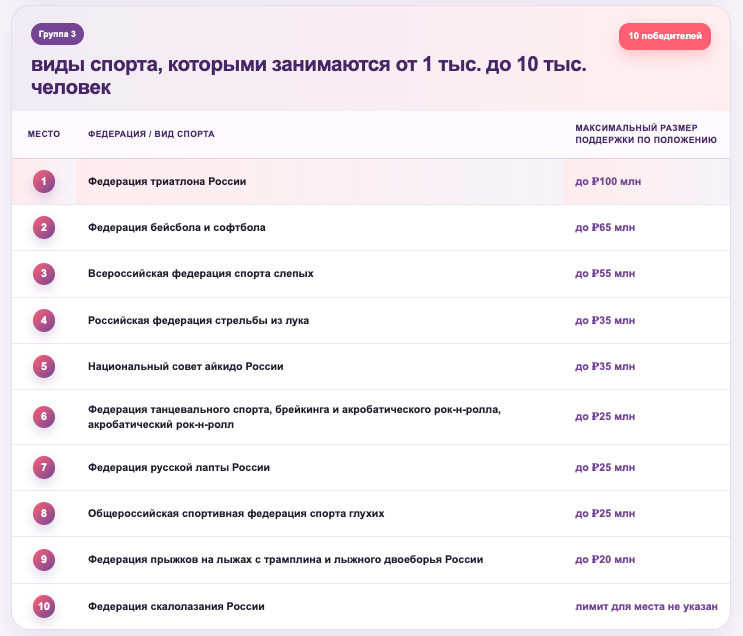
Task: Click 'до ₽35 млн' in archery row
Action: [x=605, y=320]
